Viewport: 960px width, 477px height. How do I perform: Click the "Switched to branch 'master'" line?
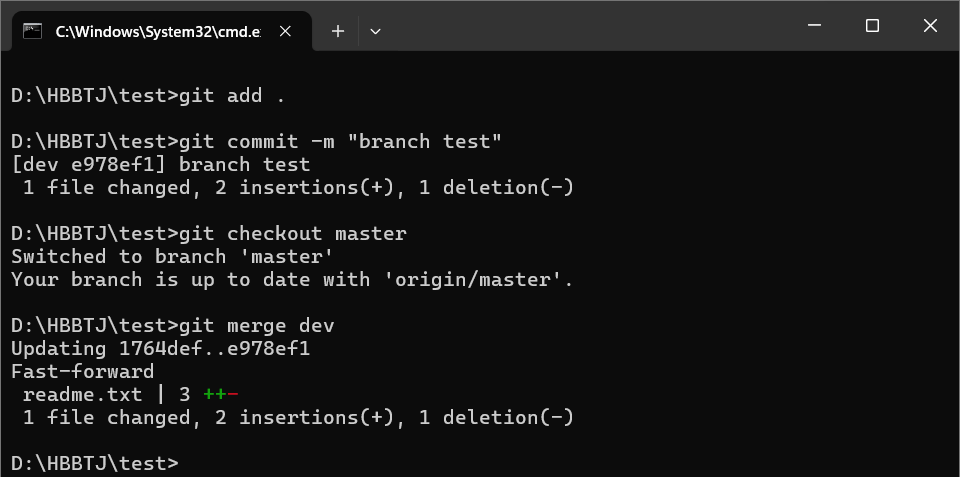click(185, 257)
